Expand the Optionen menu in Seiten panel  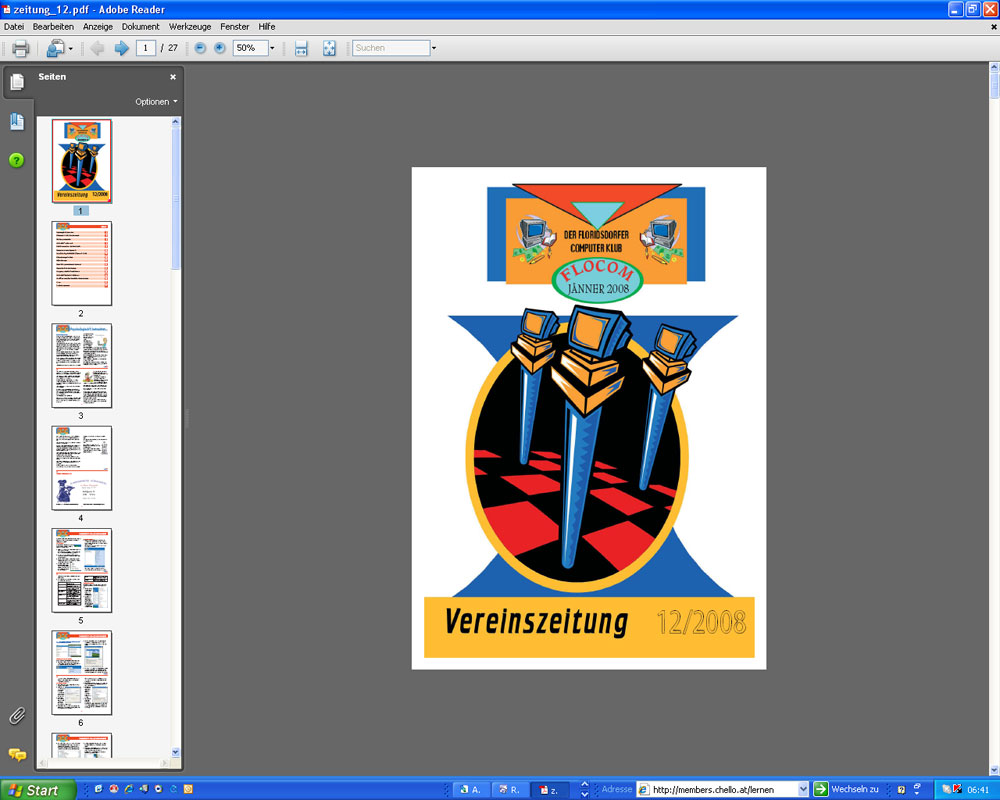156,102
